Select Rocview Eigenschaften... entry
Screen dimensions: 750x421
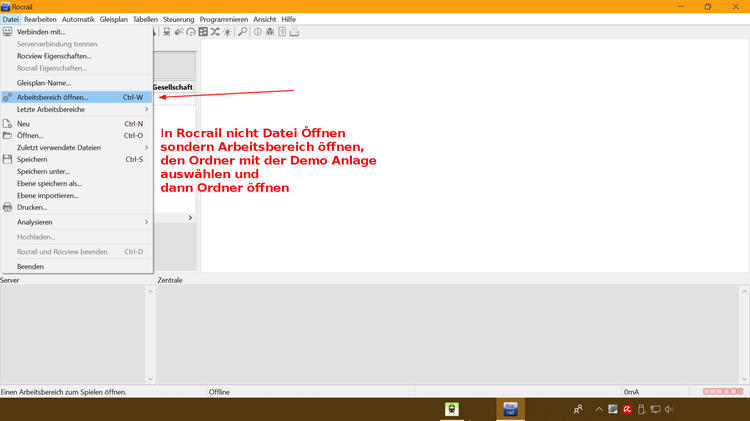[x=77, y=56]
